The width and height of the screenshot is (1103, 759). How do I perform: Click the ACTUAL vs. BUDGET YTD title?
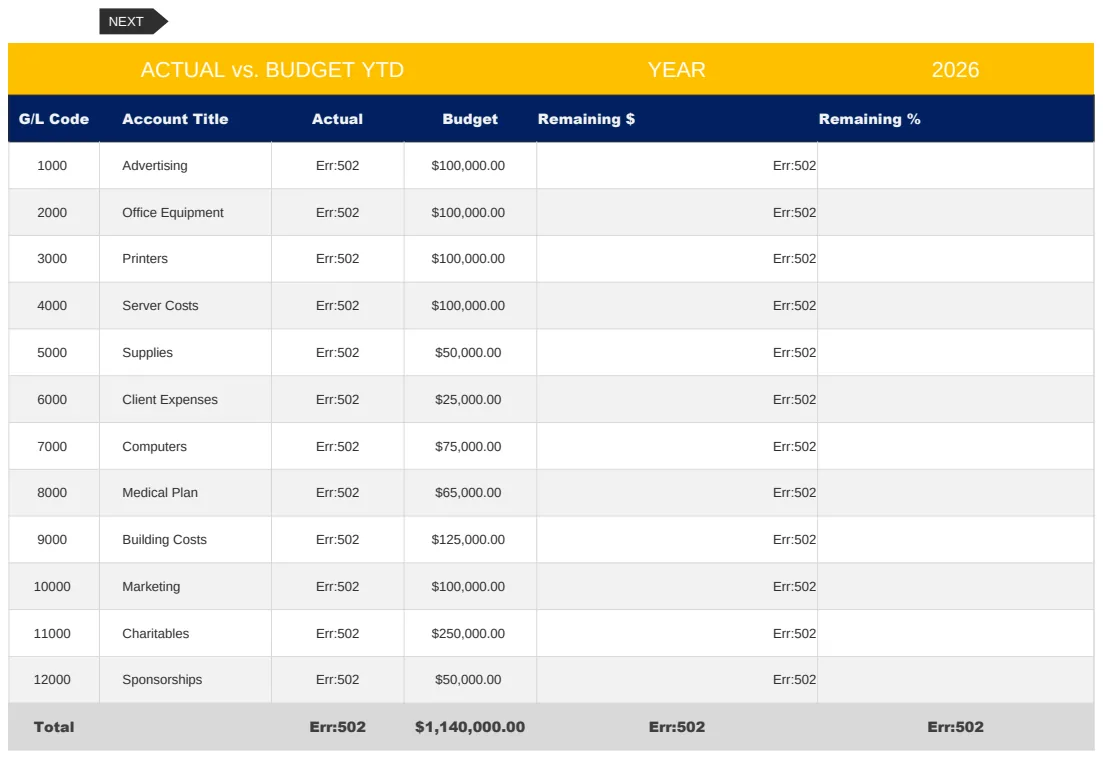pyautogui.click(x=272, y=70)
